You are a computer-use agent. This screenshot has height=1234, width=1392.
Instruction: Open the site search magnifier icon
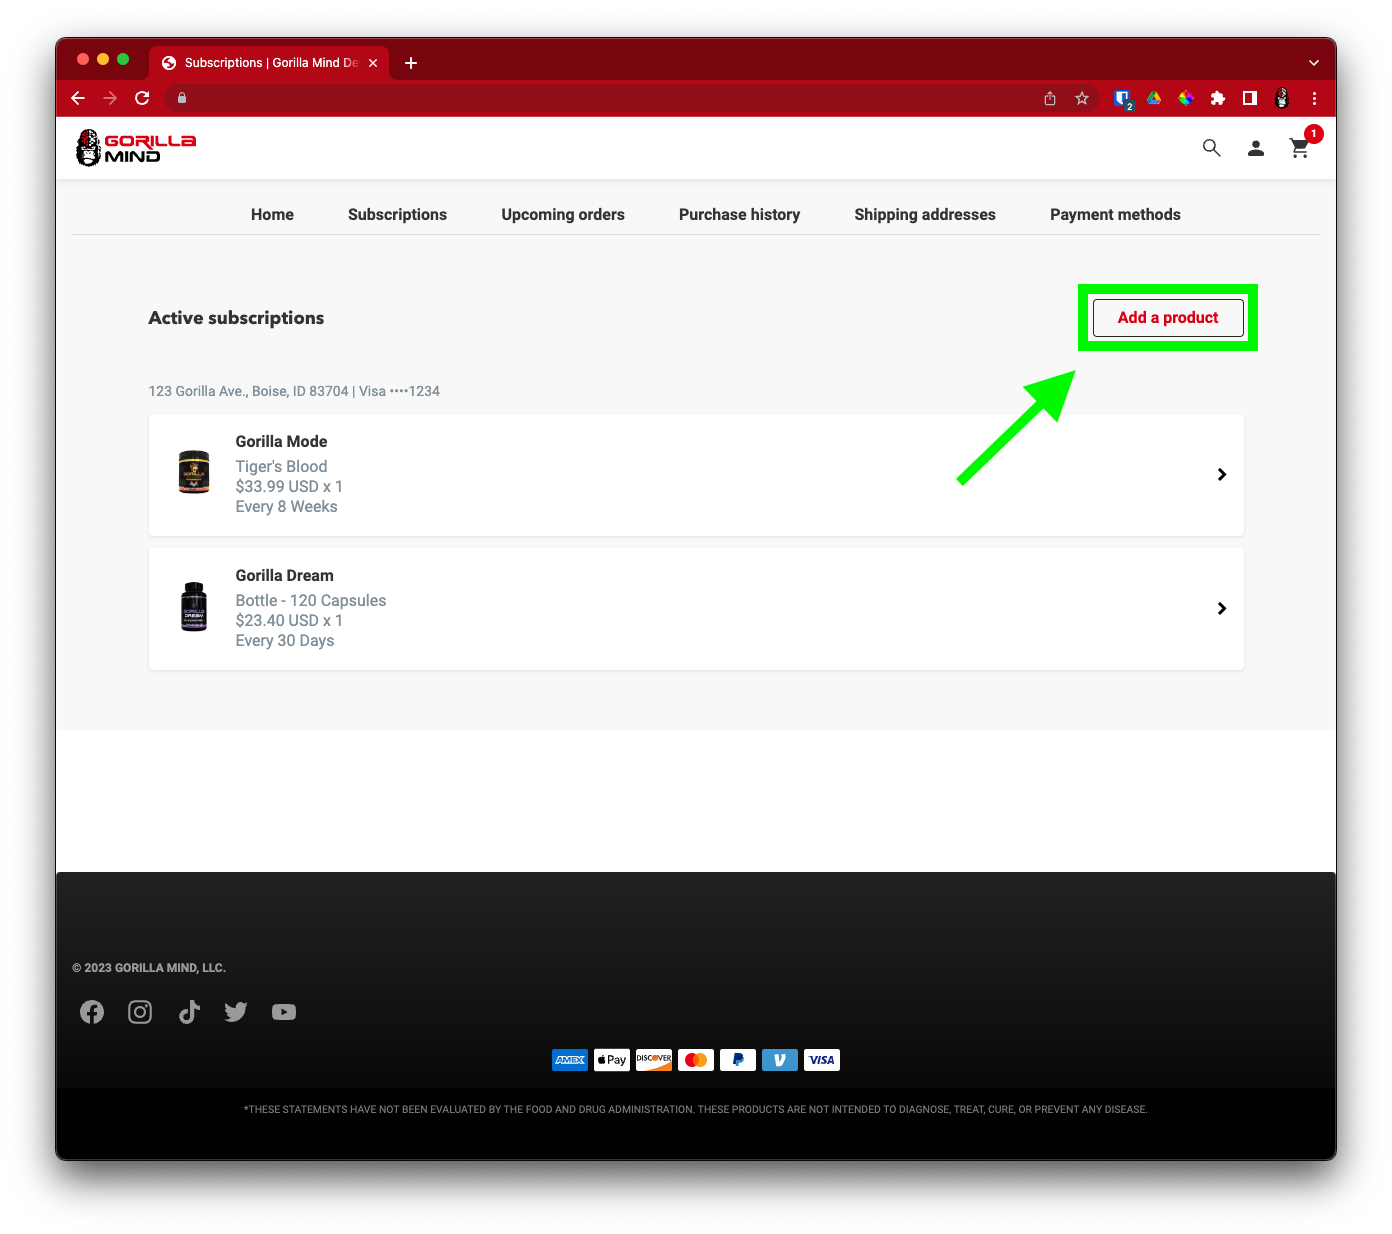[x=1211, y=148]
